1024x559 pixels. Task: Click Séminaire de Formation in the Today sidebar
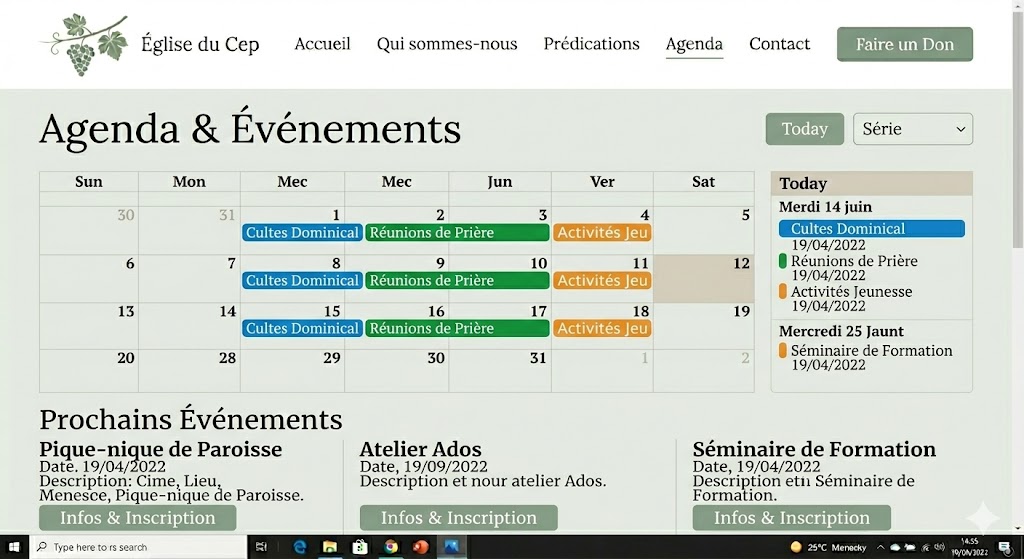[x=870, y=351]
